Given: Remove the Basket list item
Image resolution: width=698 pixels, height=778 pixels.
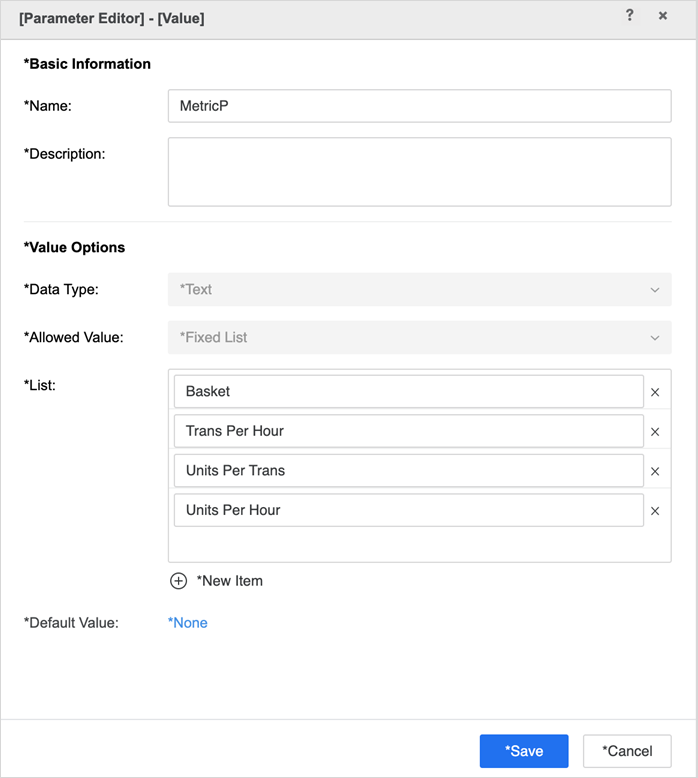Looking at the screenshot, I should tap(655, 392).
